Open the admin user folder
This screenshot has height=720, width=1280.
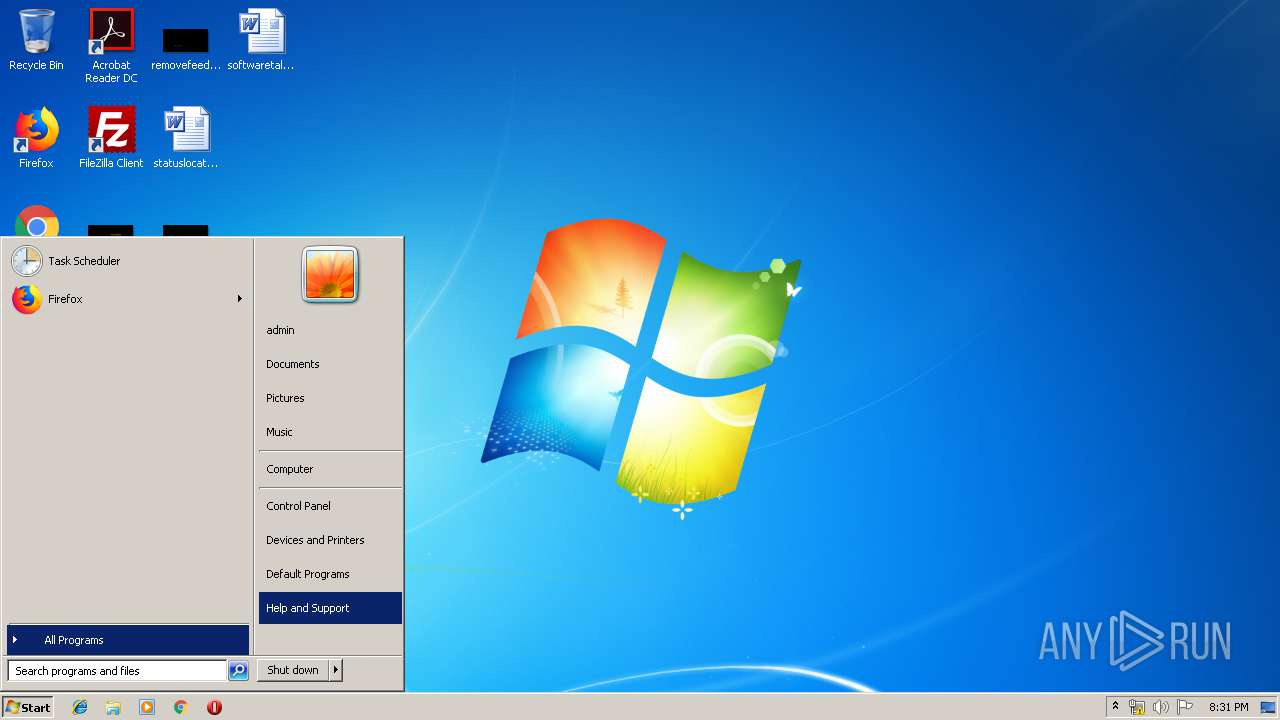(330, 330)
